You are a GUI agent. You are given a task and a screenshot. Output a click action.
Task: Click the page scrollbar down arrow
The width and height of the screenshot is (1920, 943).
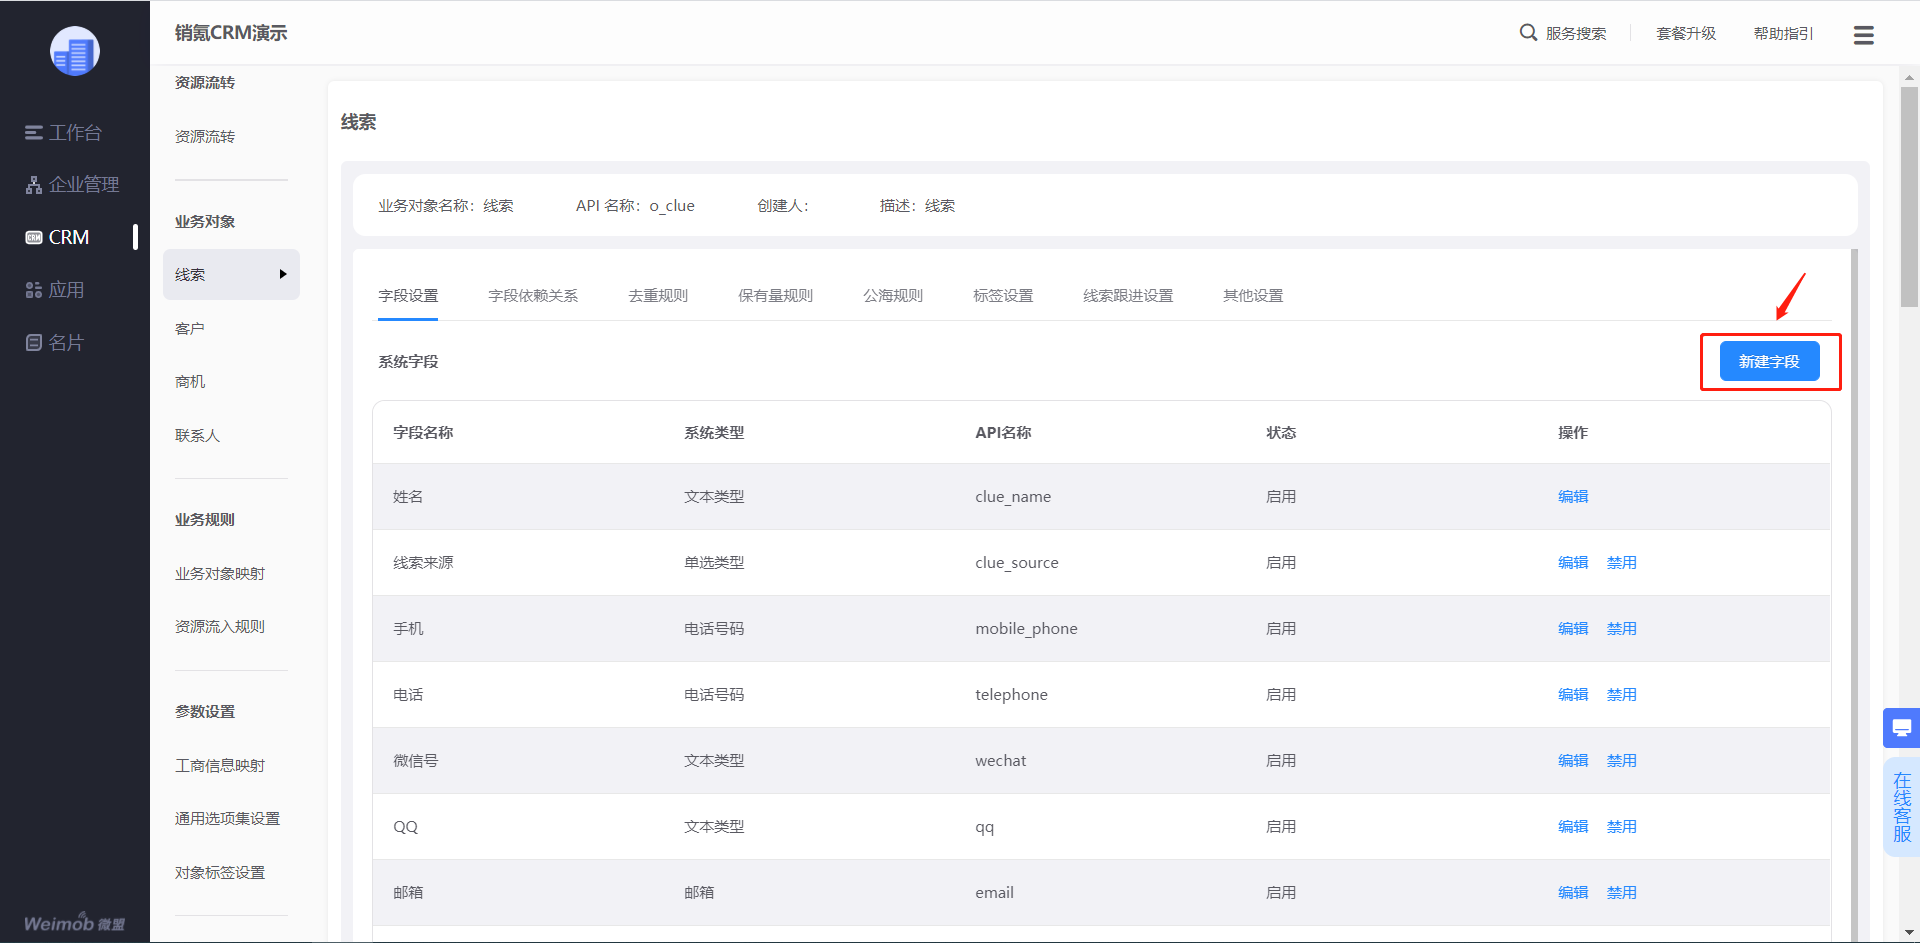tap(1910, 933)
